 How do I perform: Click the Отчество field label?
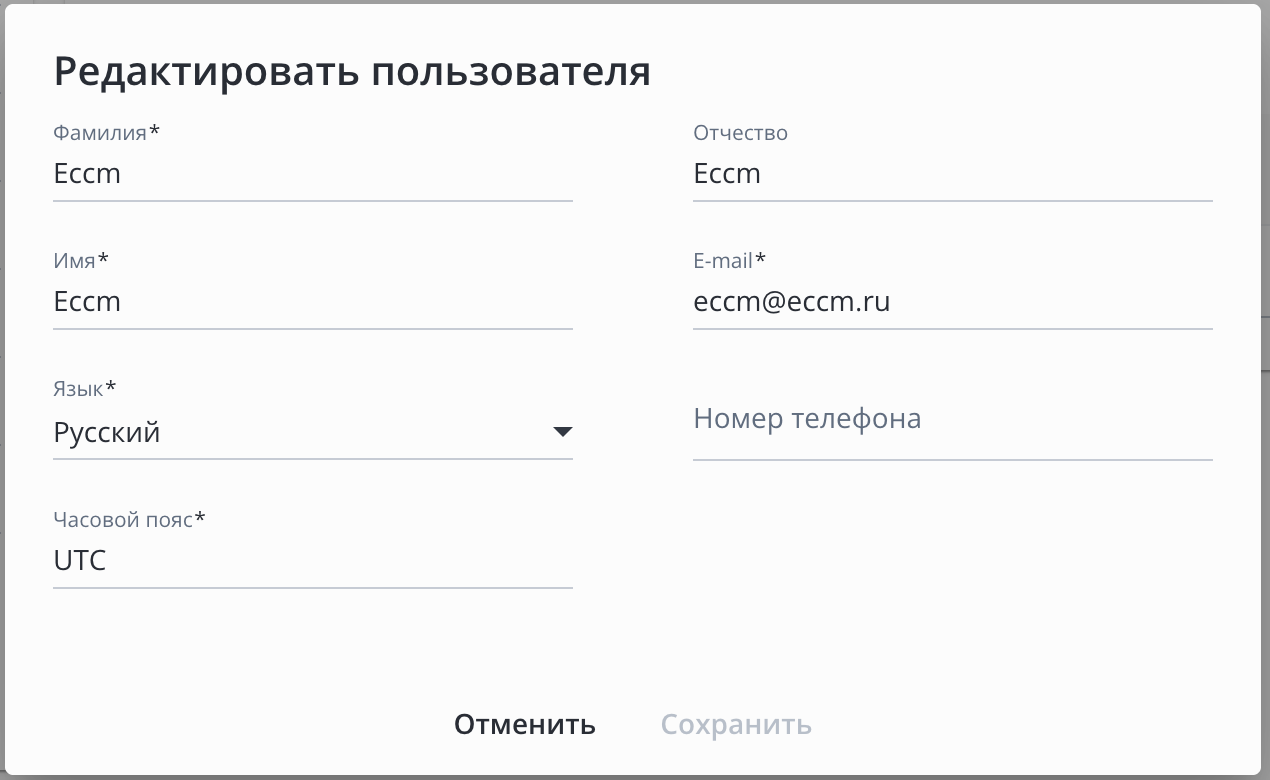tap(740, 133)
